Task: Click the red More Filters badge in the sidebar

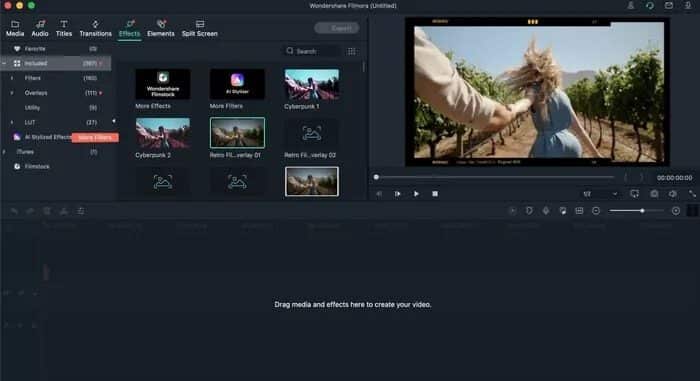Action: pyautogui.click(x=95, y=138)
